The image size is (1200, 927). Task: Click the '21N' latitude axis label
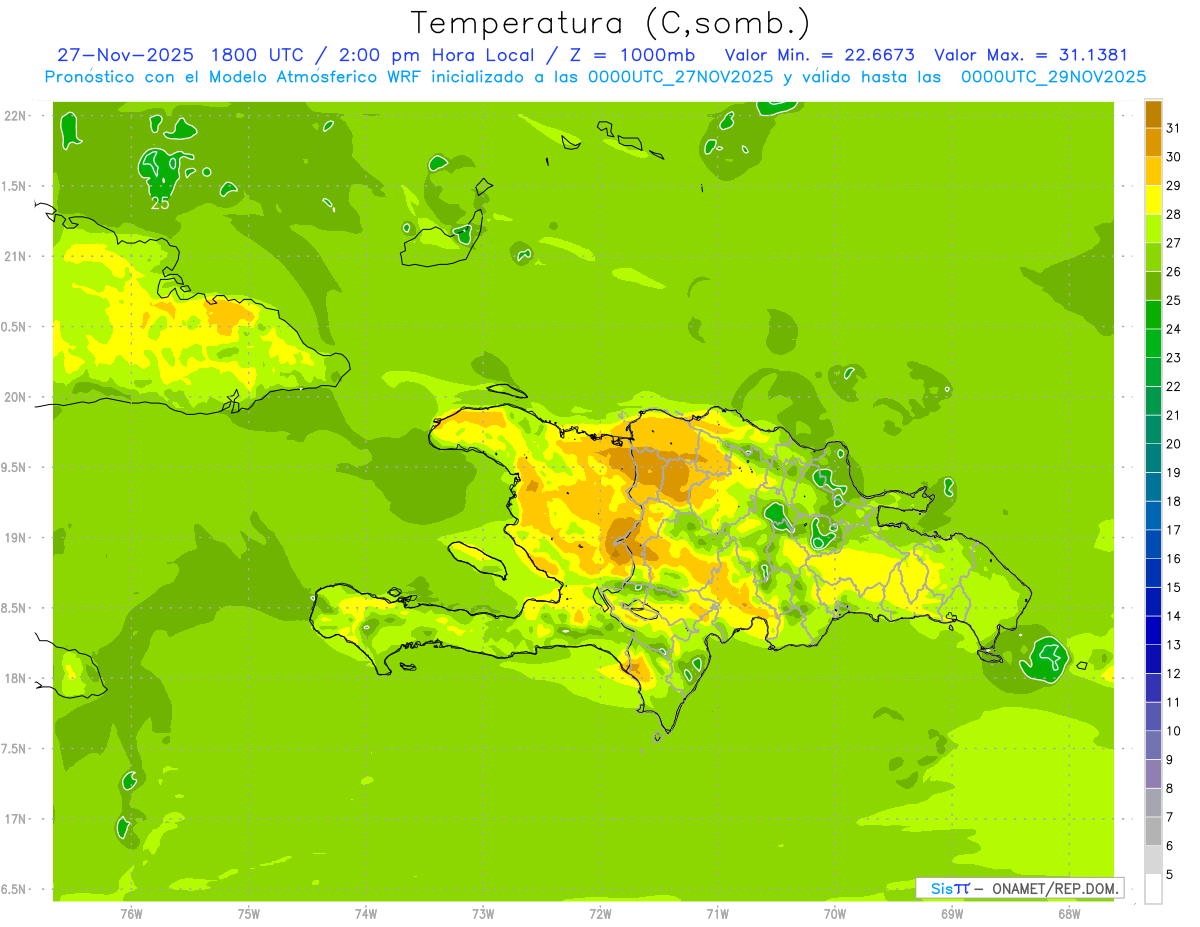pos(15,257)
